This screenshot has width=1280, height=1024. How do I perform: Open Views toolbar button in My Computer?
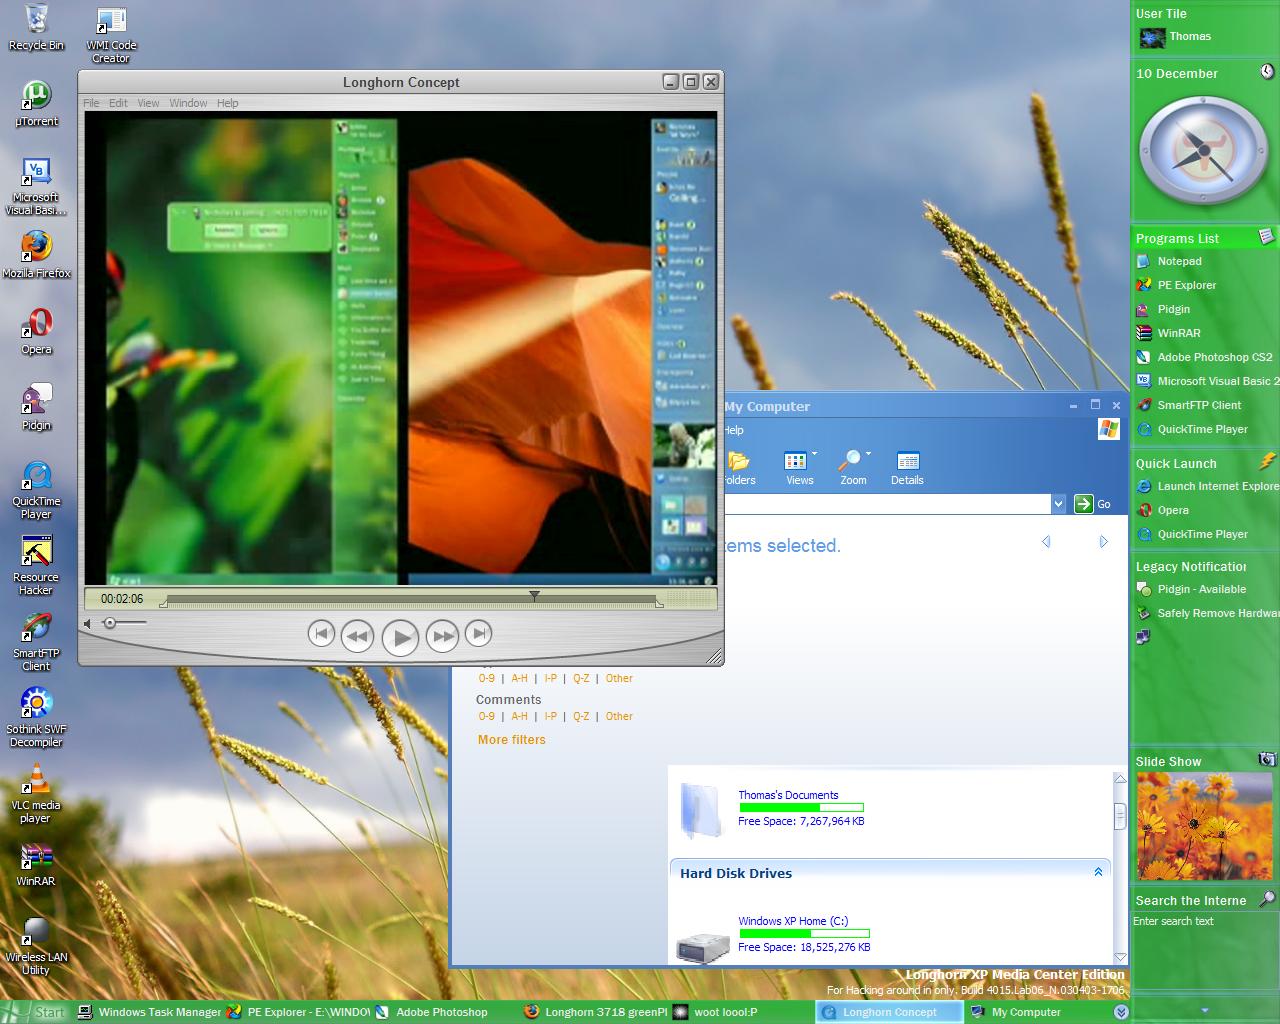[x=800, y=468]
